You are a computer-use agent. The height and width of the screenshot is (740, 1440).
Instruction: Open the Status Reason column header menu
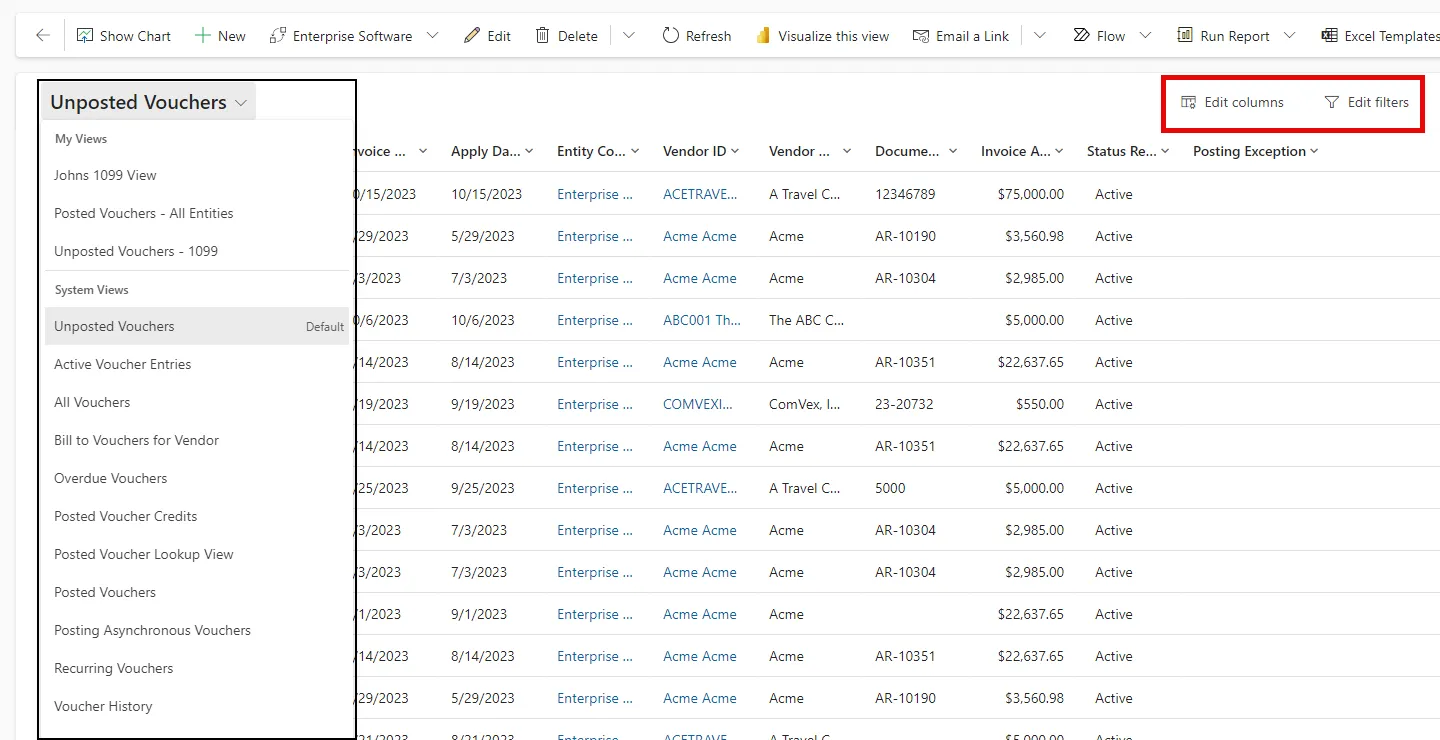pyautogui.click(x=1166, y=151)
